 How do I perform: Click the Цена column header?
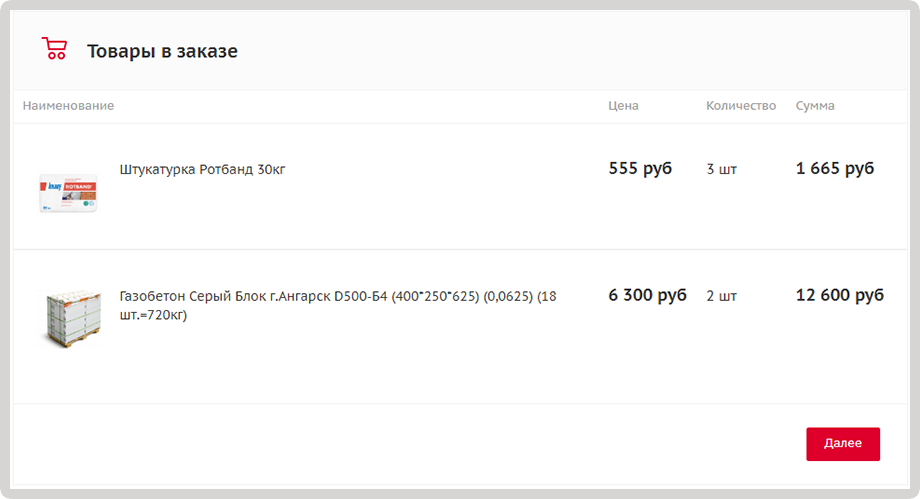click(x=623, y=106)
